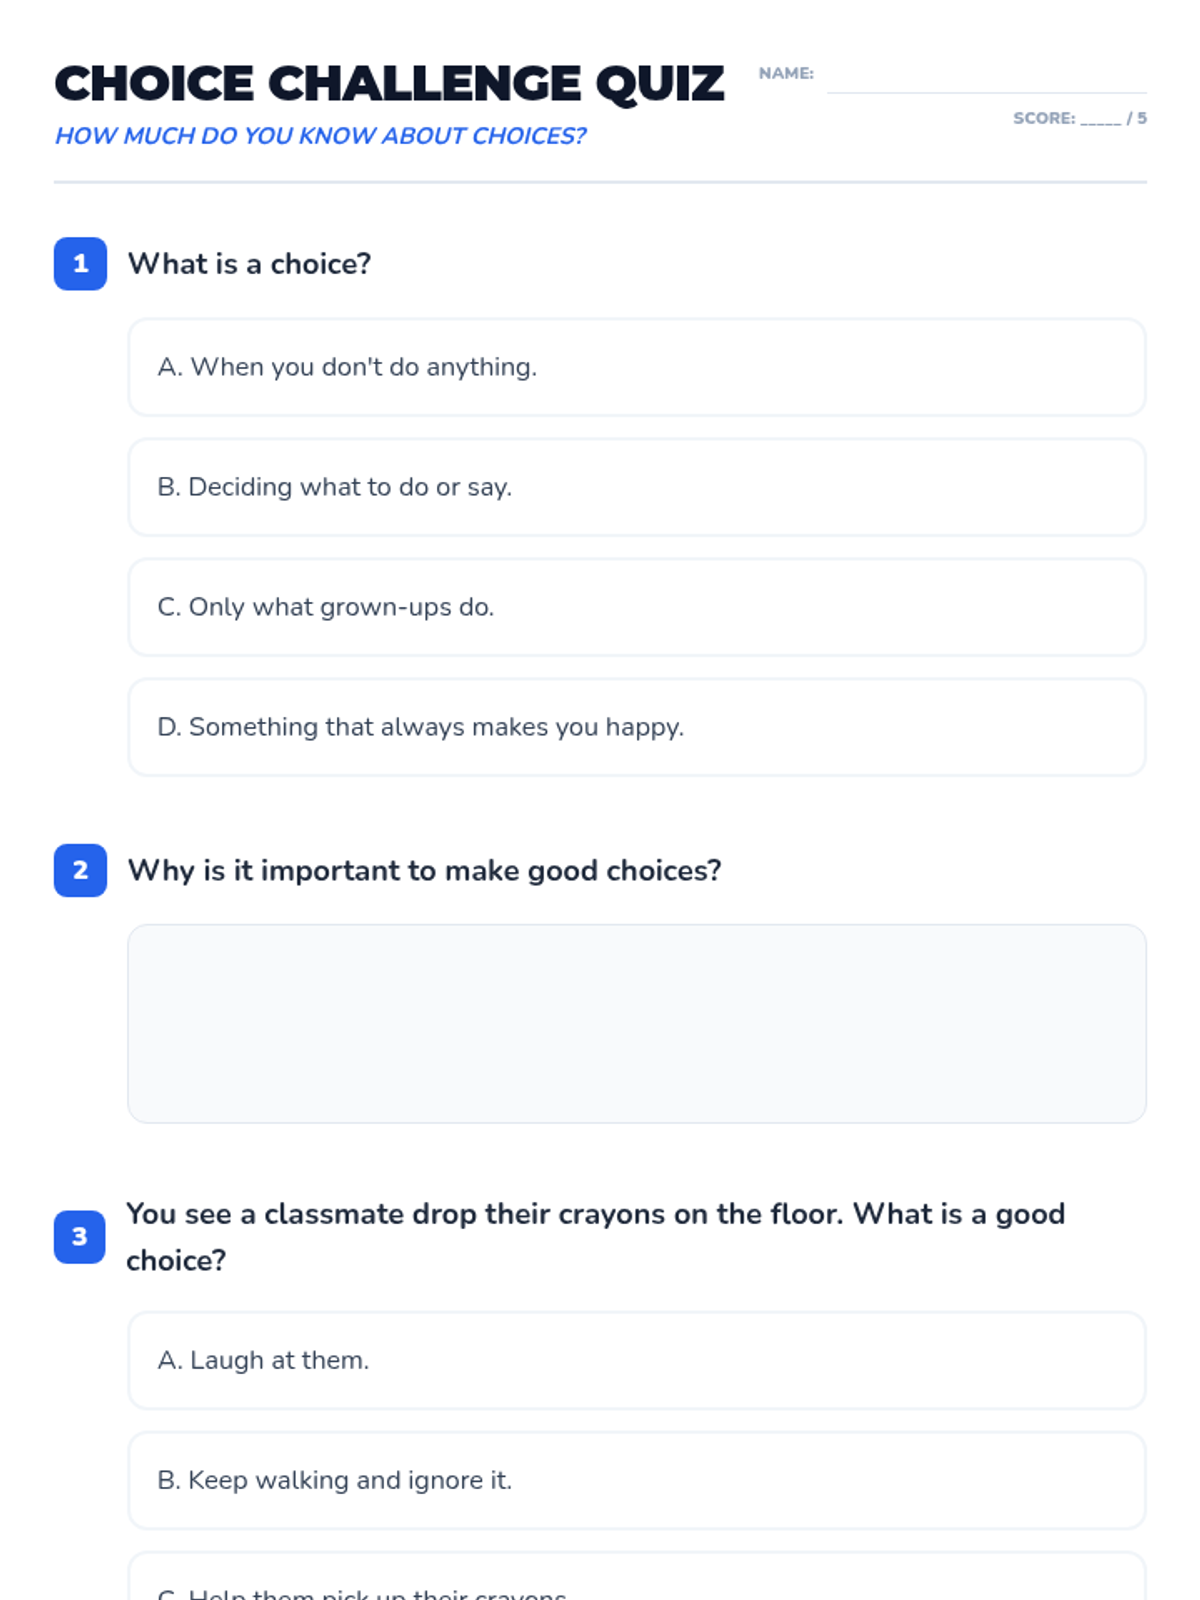Image resolution: width=1200 pixels, height=1600 pixels.
Task: Click the 'NAME:' label
Action: point(786,73)
